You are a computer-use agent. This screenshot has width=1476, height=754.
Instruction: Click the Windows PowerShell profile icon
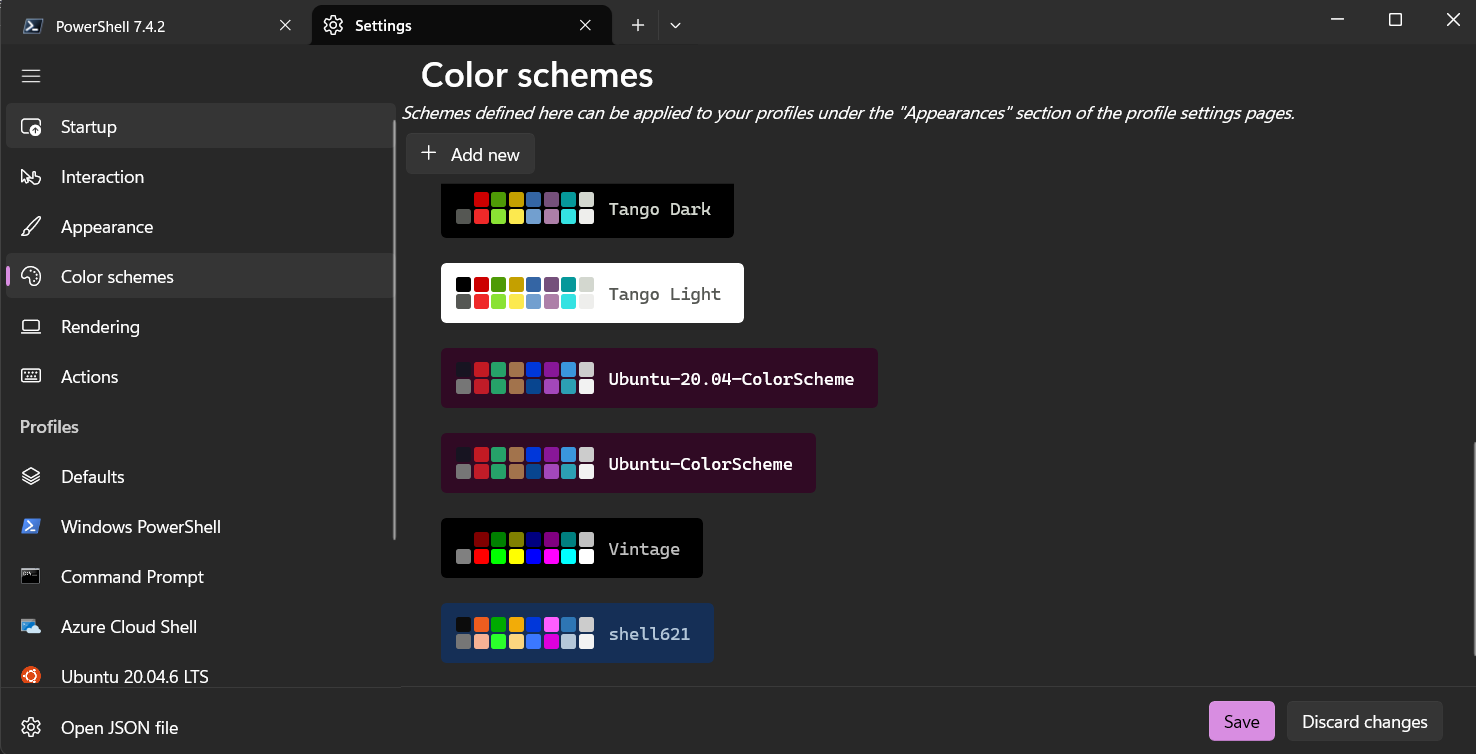[31, 526]
